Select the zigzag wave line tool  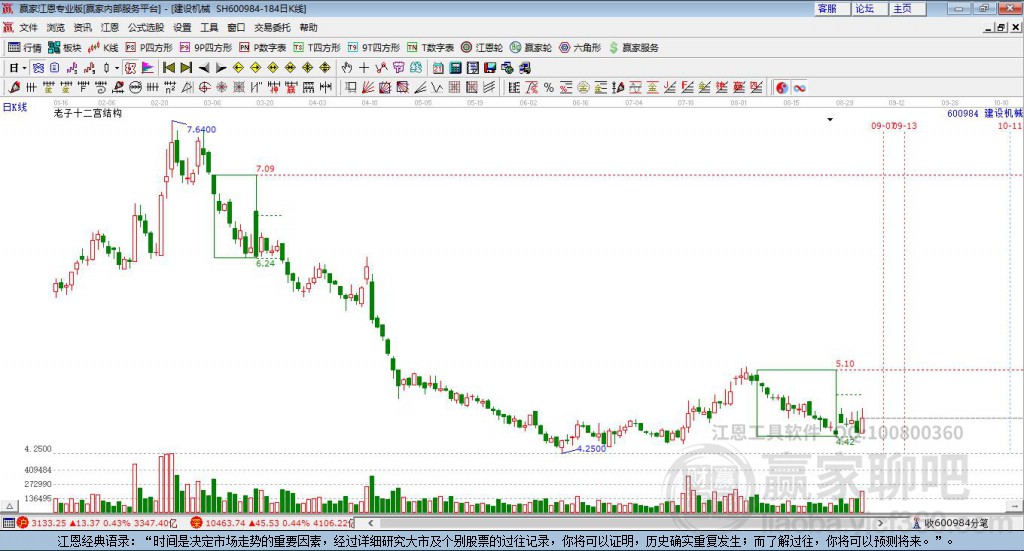point(437,87)
